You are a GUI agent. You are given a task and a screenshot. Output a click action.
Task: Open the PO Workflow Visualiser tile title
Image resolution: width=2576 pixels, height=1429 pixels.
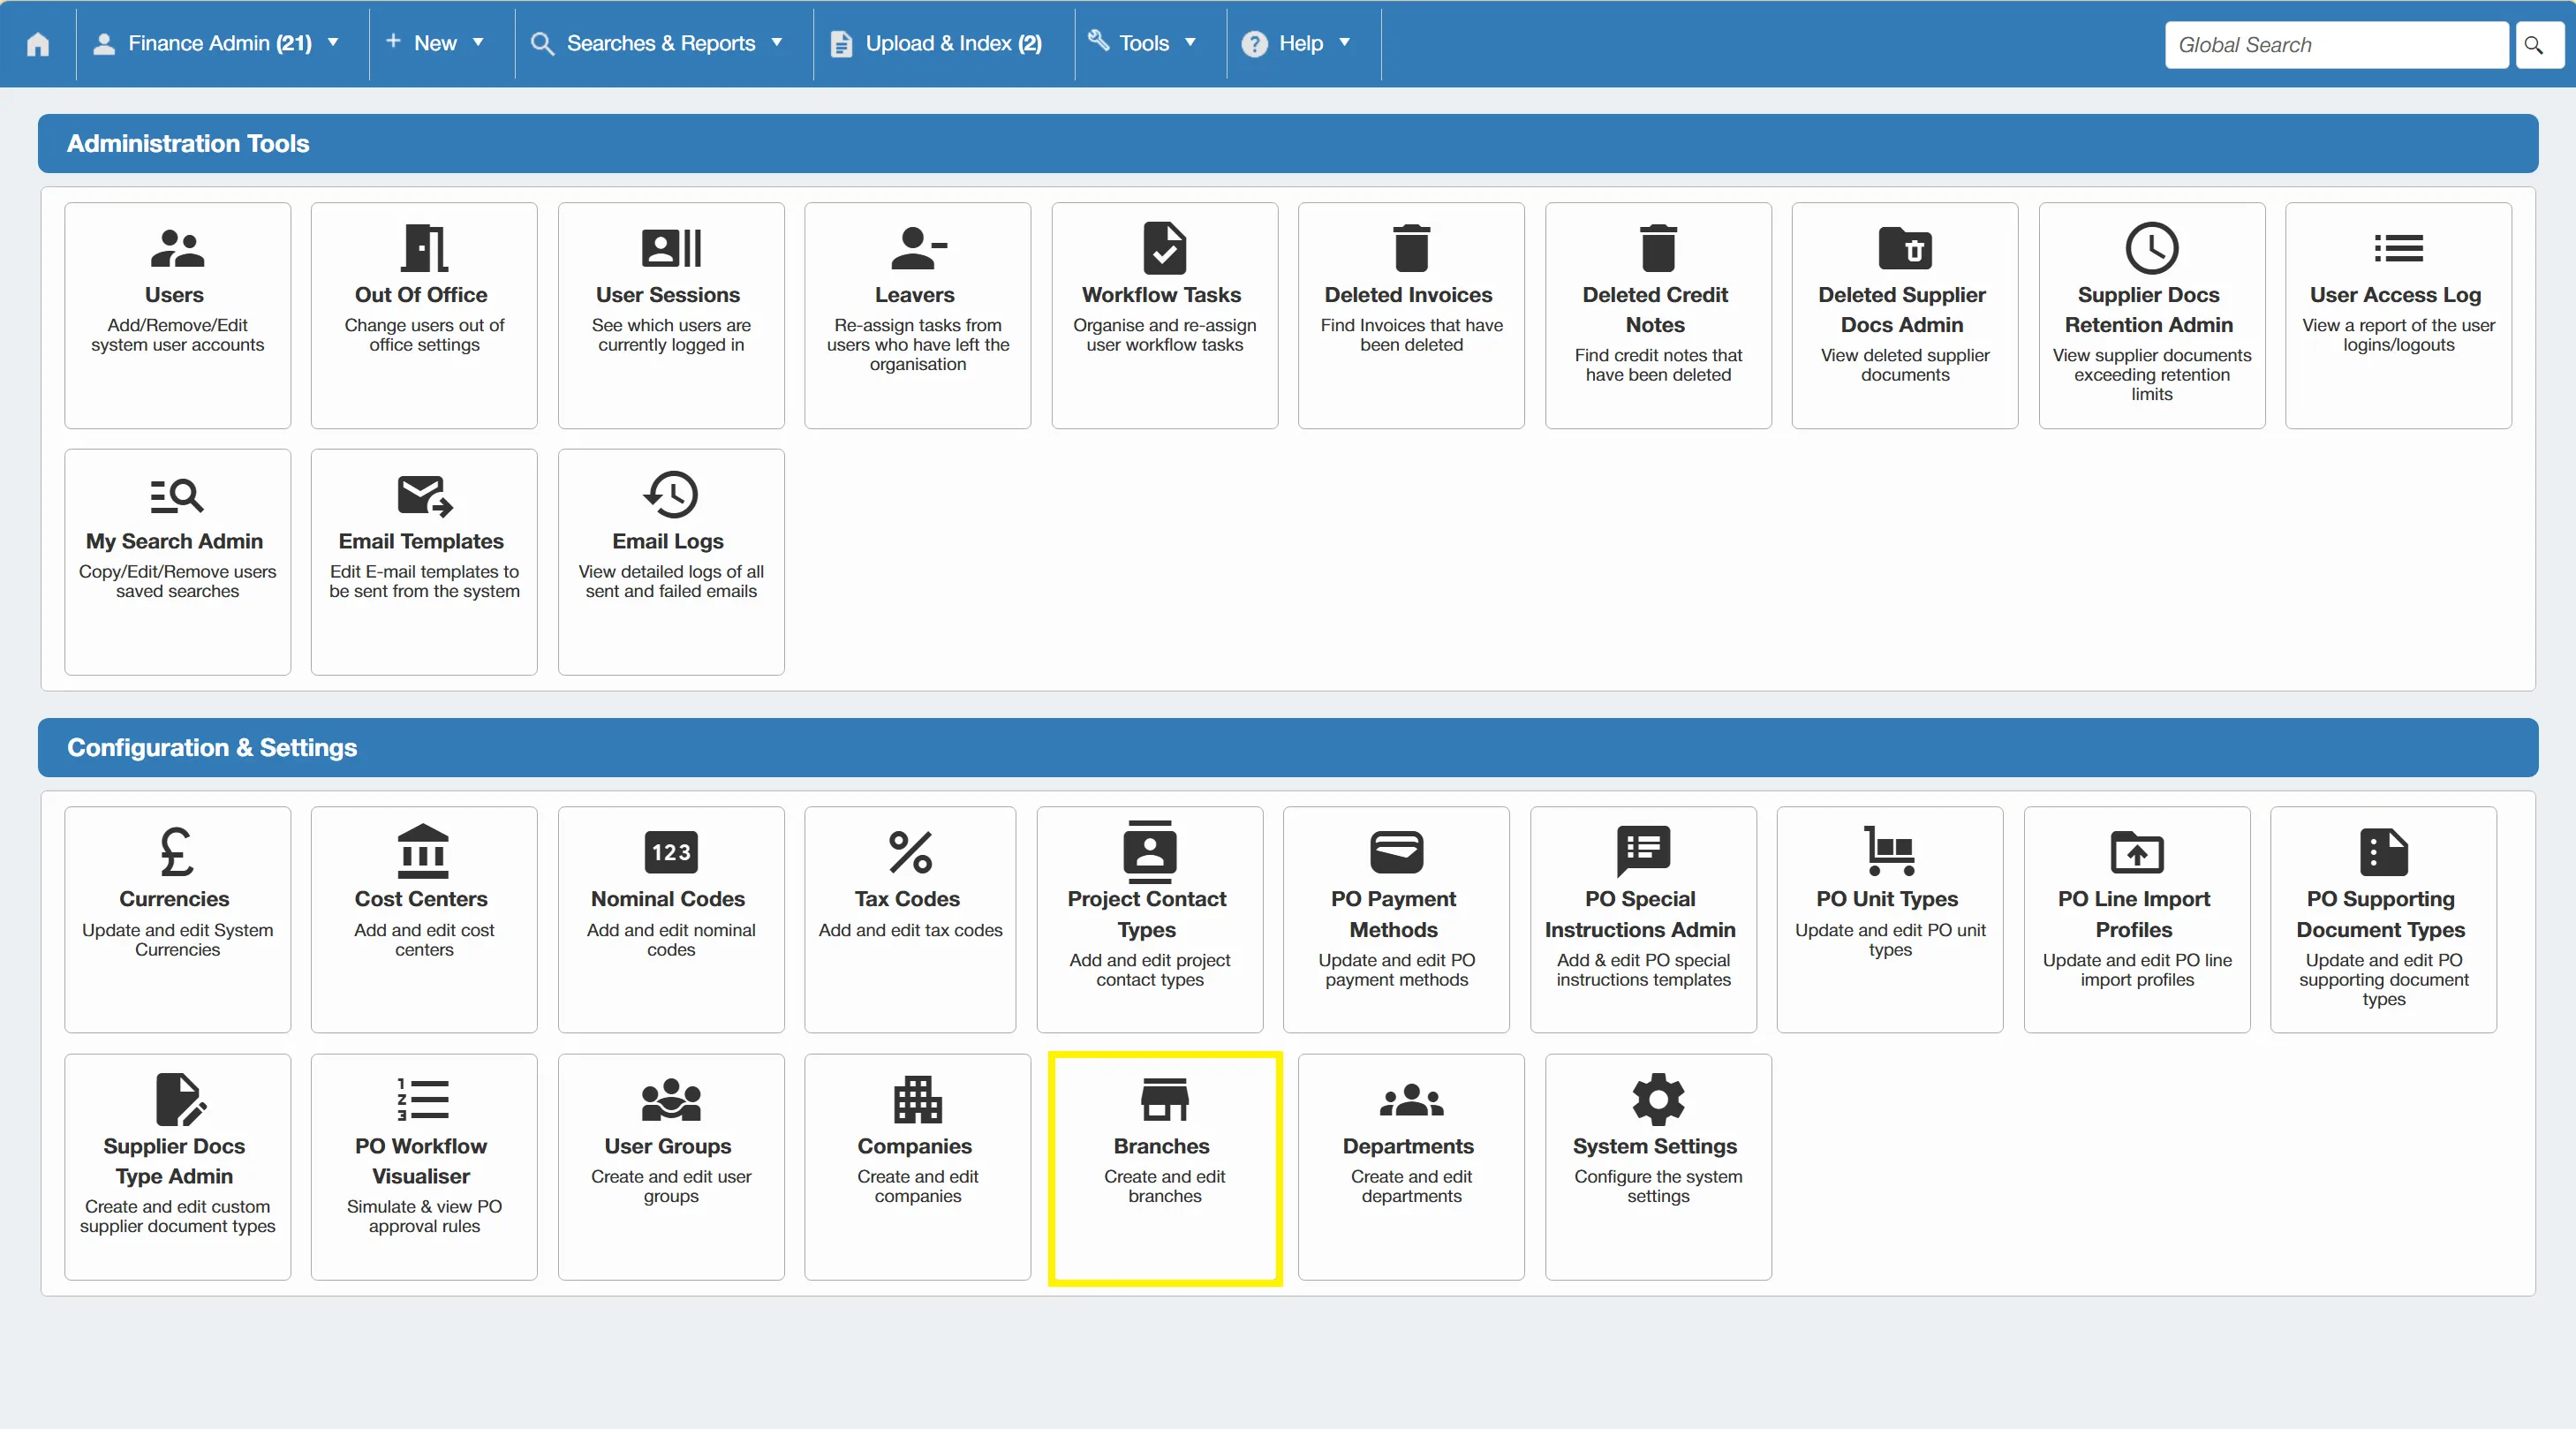[x=421, y=1161]
